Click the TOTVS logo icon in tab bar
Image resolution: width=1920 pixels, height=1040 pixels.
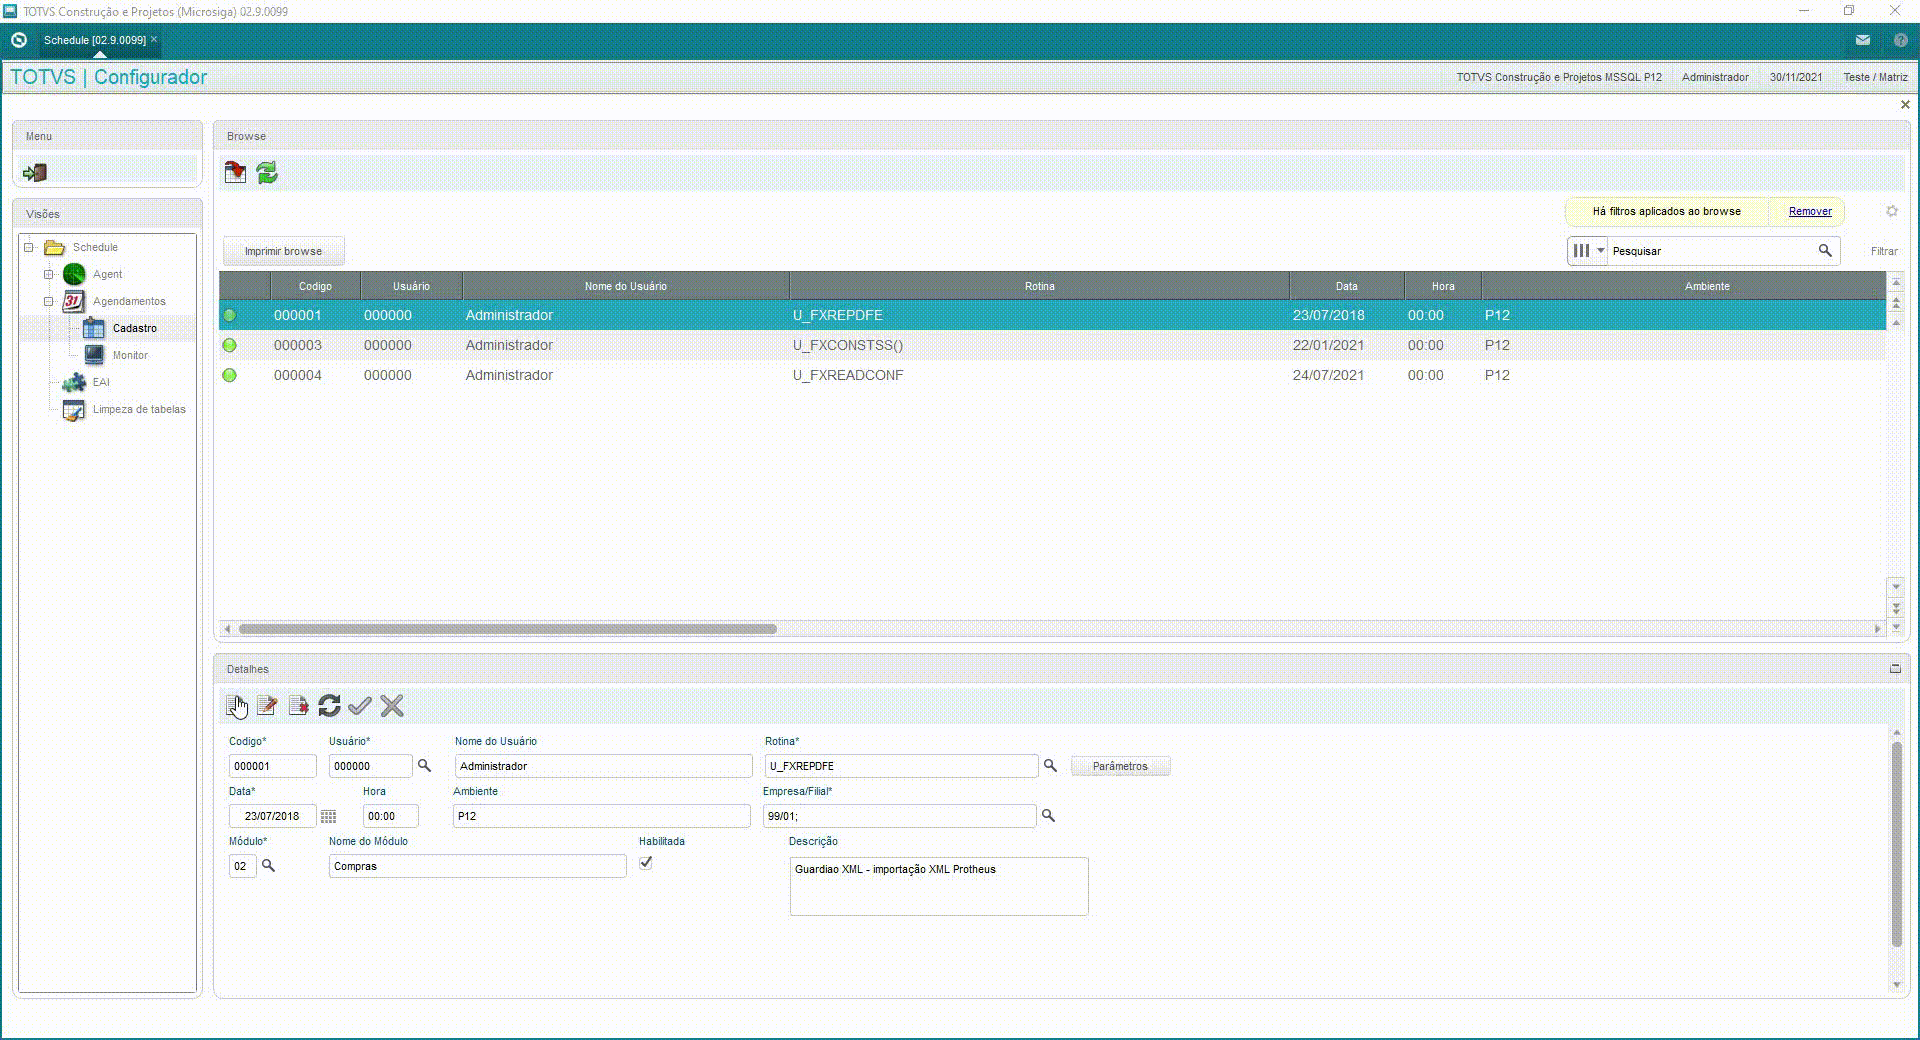click(x=18, y=40)
